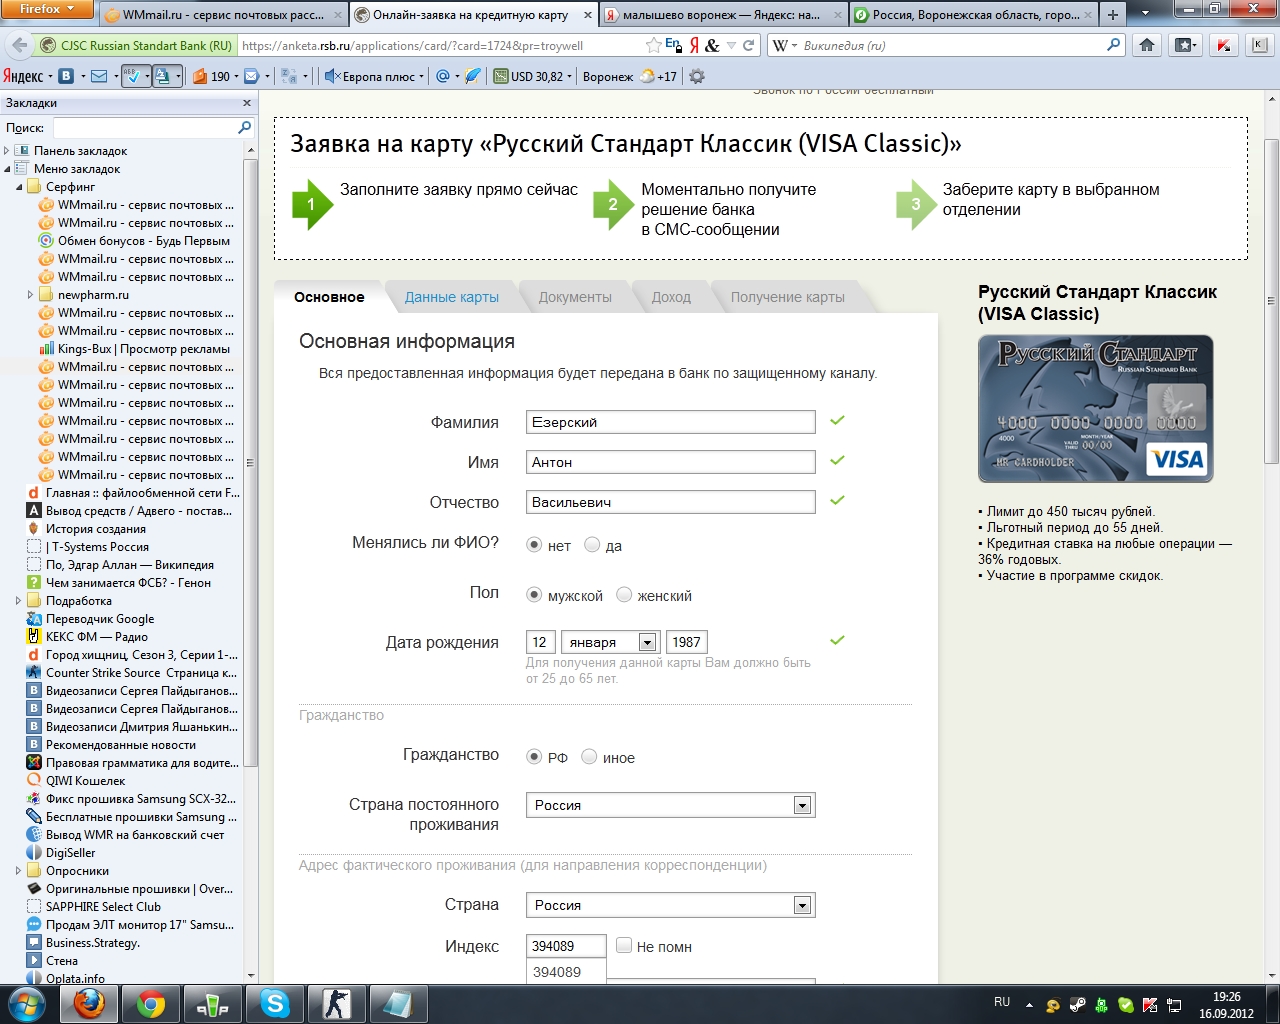Screen dimensions: 1280x1024
Task: Switch to 'Документы' form tab
Action: click(575, 297)
